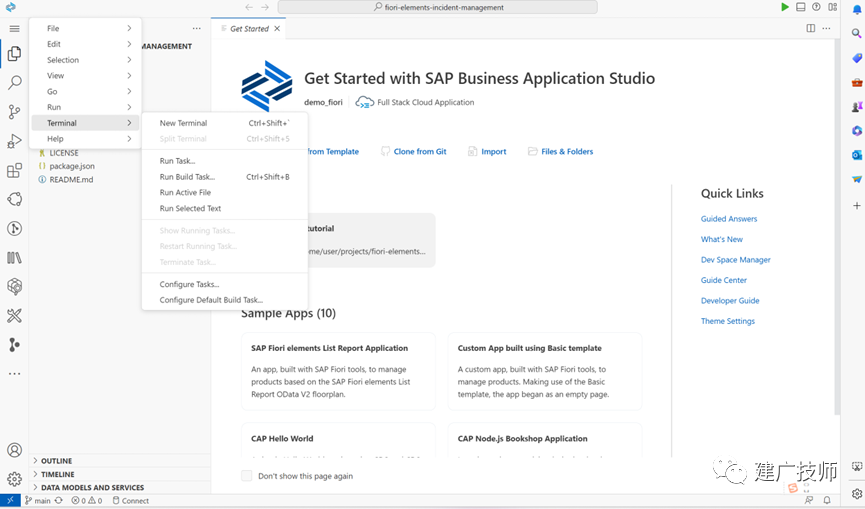
Task: Open Developer Guide quick link
Action: pyautogui.click(x=730, y=301)
